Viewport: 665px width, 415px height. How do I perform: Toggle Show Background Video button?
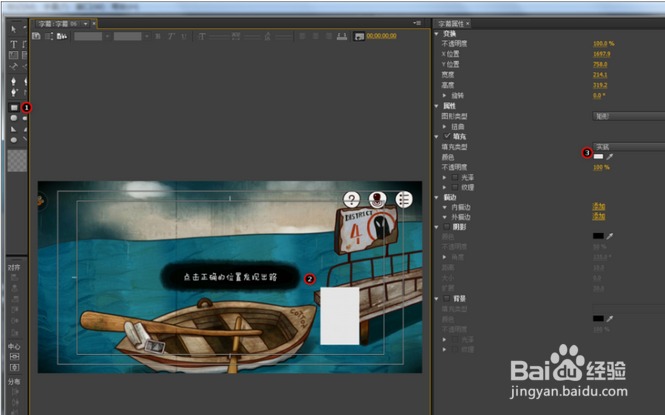click(x=359, y=36)
